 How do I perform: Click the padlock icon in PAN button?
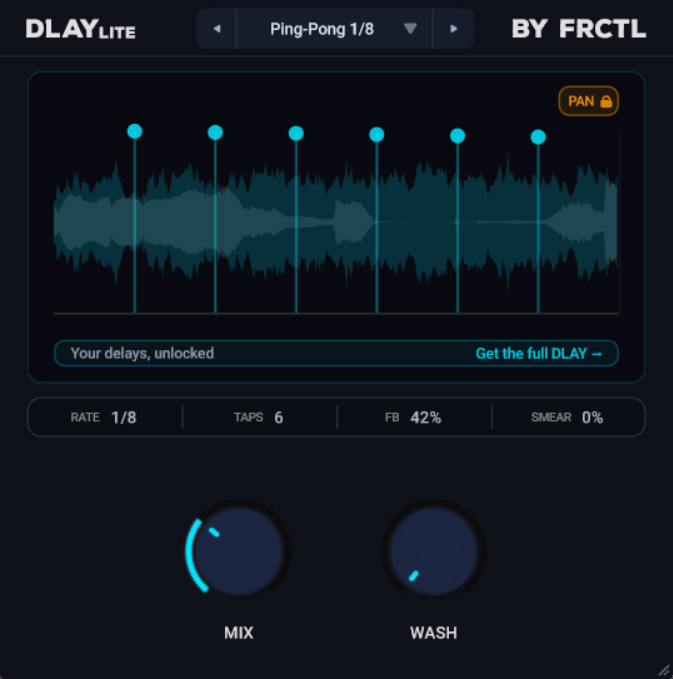tap(606, 101)
